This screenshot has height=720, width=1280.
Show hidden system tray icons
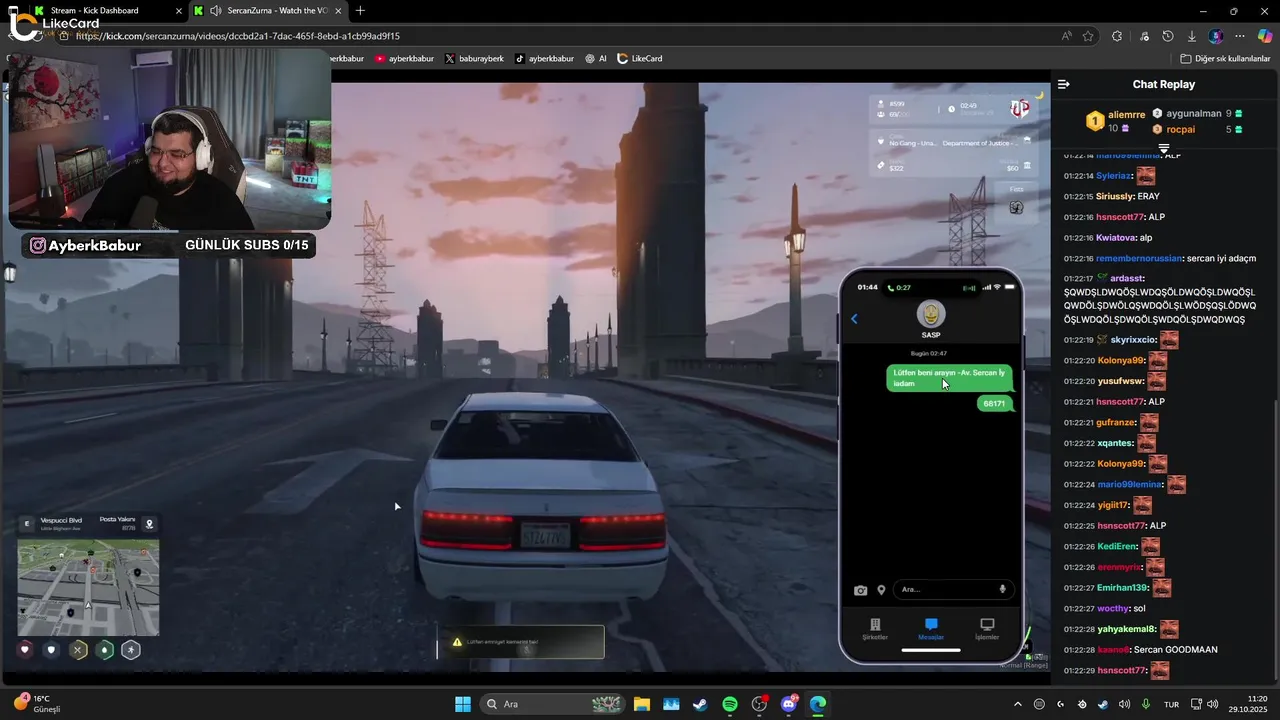[1018, 704]
